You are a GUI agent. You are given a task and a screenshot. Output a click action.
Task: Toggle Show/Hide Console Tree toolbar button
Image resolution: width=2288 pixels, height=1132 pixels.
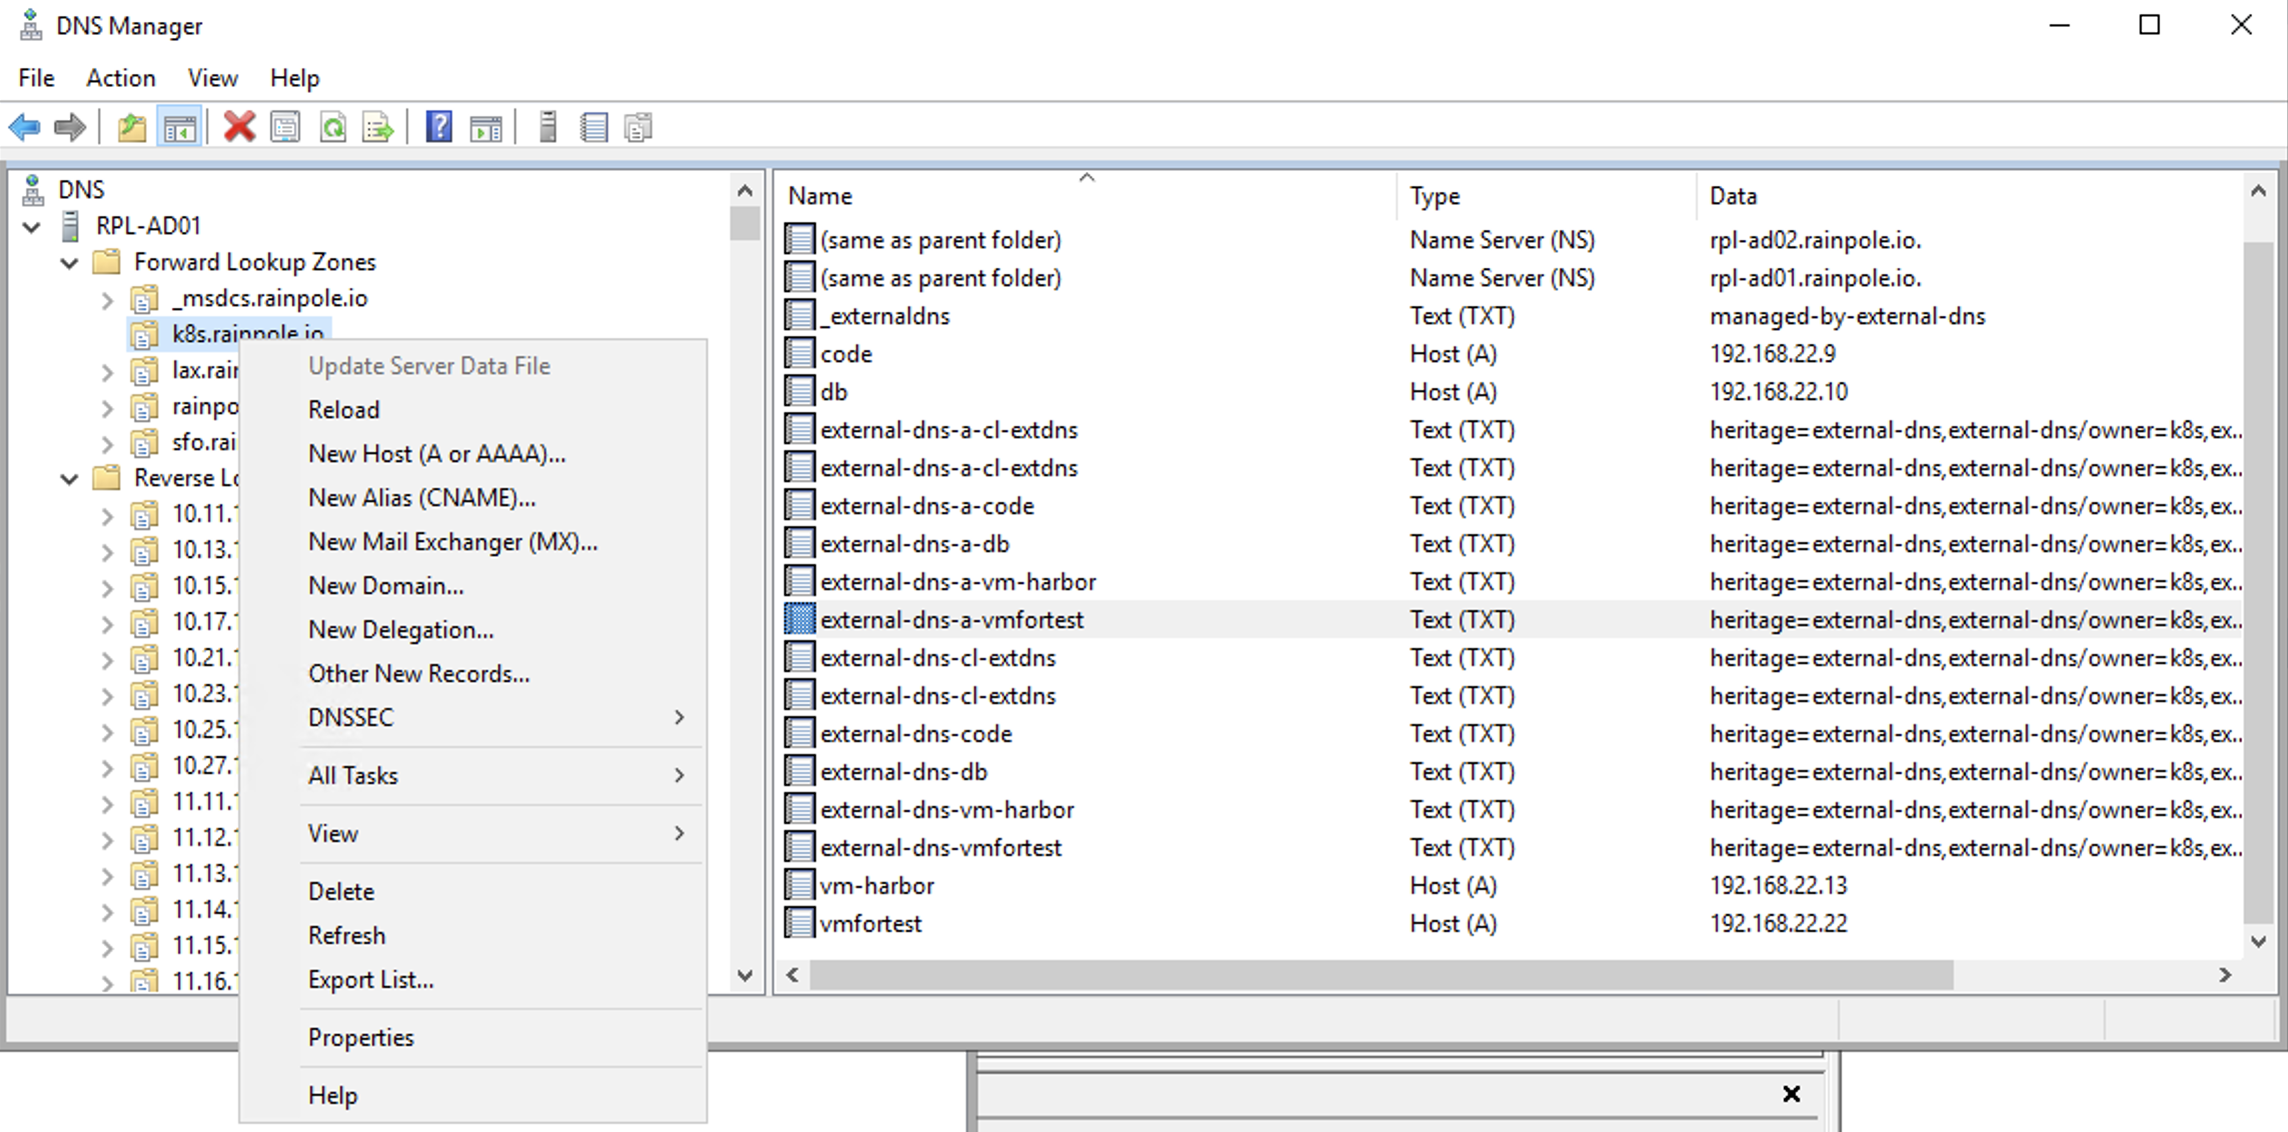coord(180,127)
